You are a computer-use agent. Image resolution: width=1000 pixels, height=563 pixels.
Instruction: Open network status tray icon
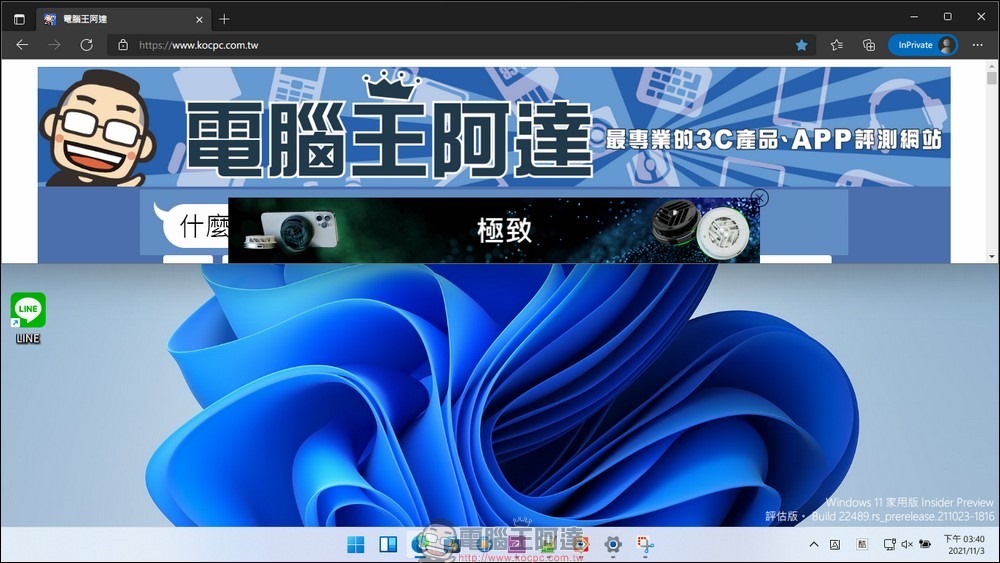[889, 545]
